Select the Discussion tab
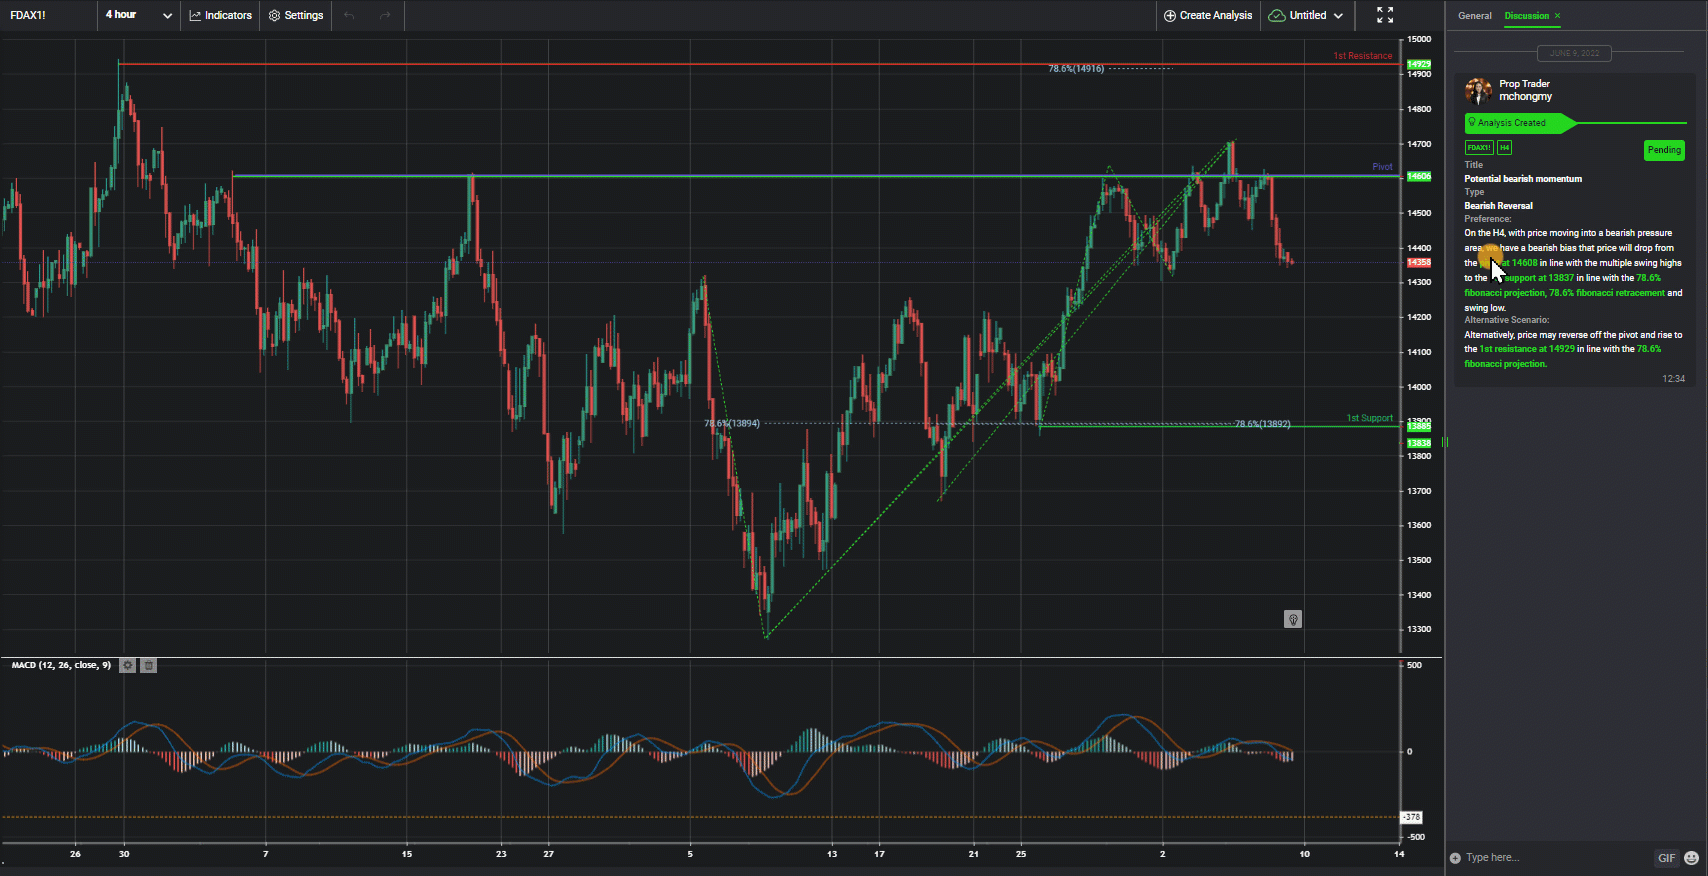 [x=1527, y=16]
